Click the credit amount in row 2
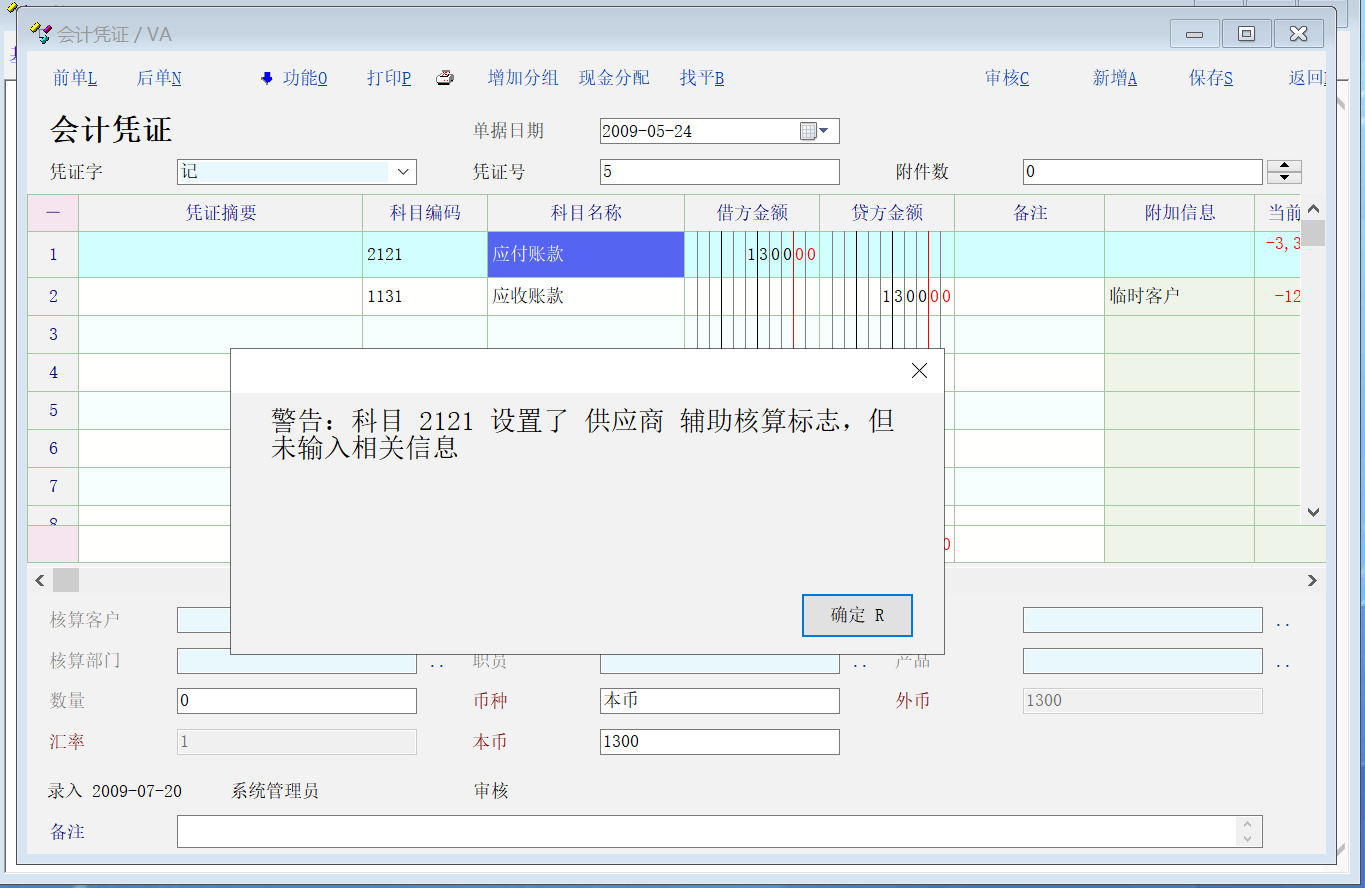This screenshot has height=888, width=1365. tap(887, 297)
